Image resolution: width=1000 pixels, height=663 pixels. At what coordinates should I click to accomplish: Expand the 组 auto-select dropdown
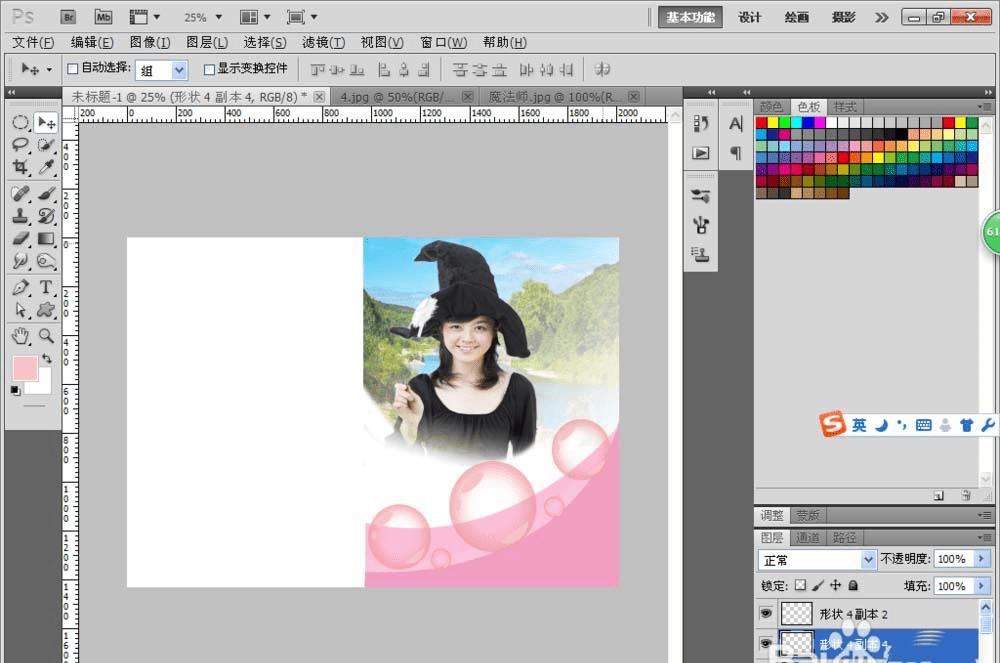[x=179, y=70]
